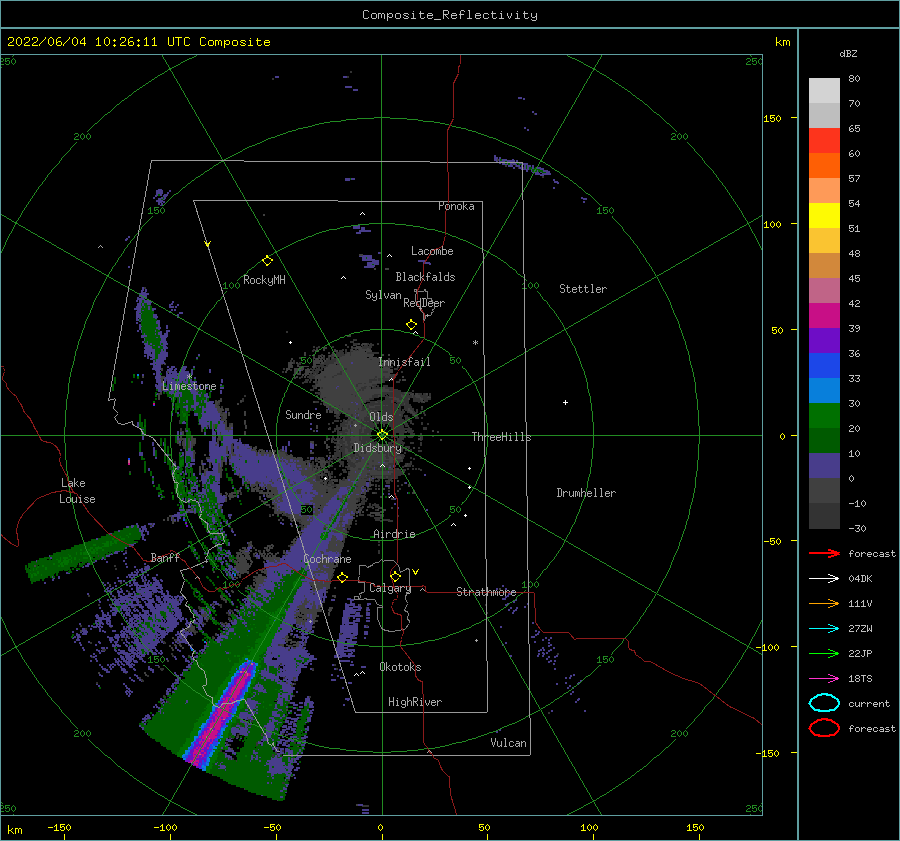Click the Sylvan label on map
The image size is (900, 841).
click(x=383, y=295)
